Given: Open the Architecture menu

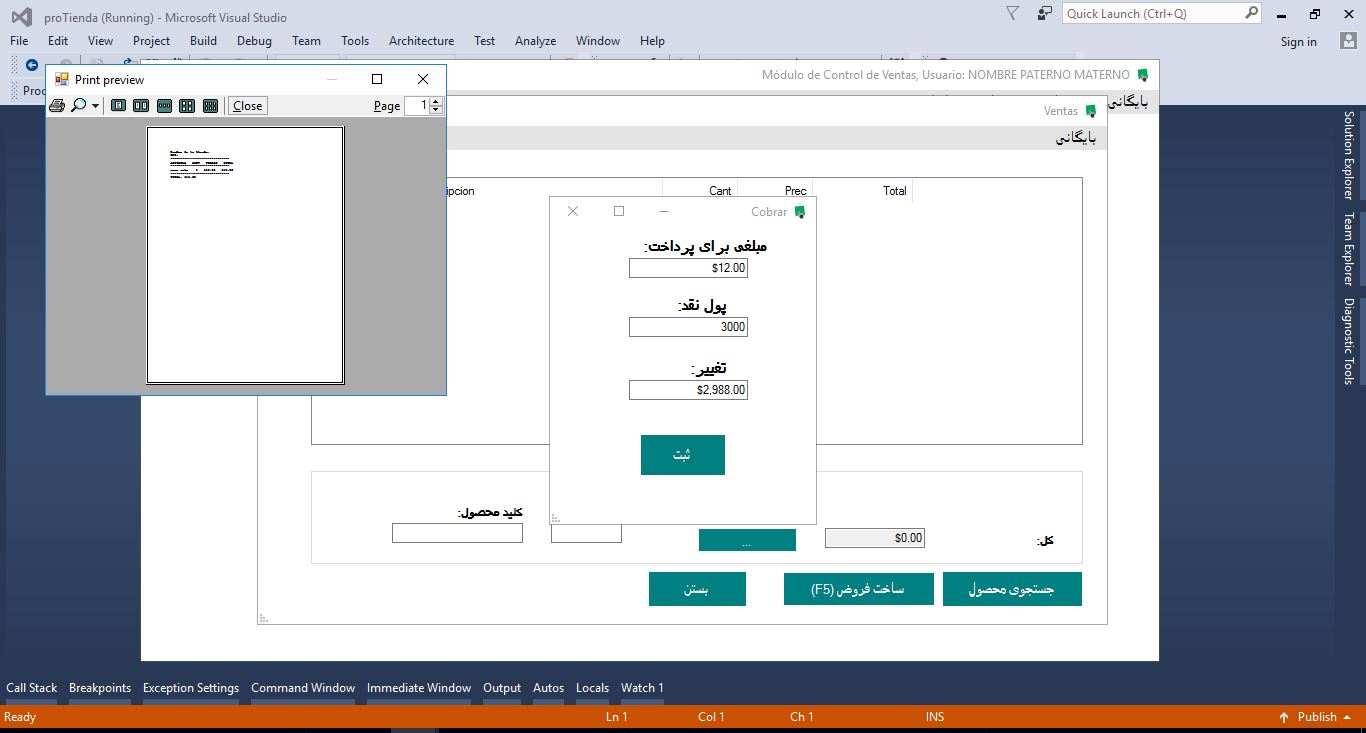Looking at the screenshot, I should tap(421, 41).
